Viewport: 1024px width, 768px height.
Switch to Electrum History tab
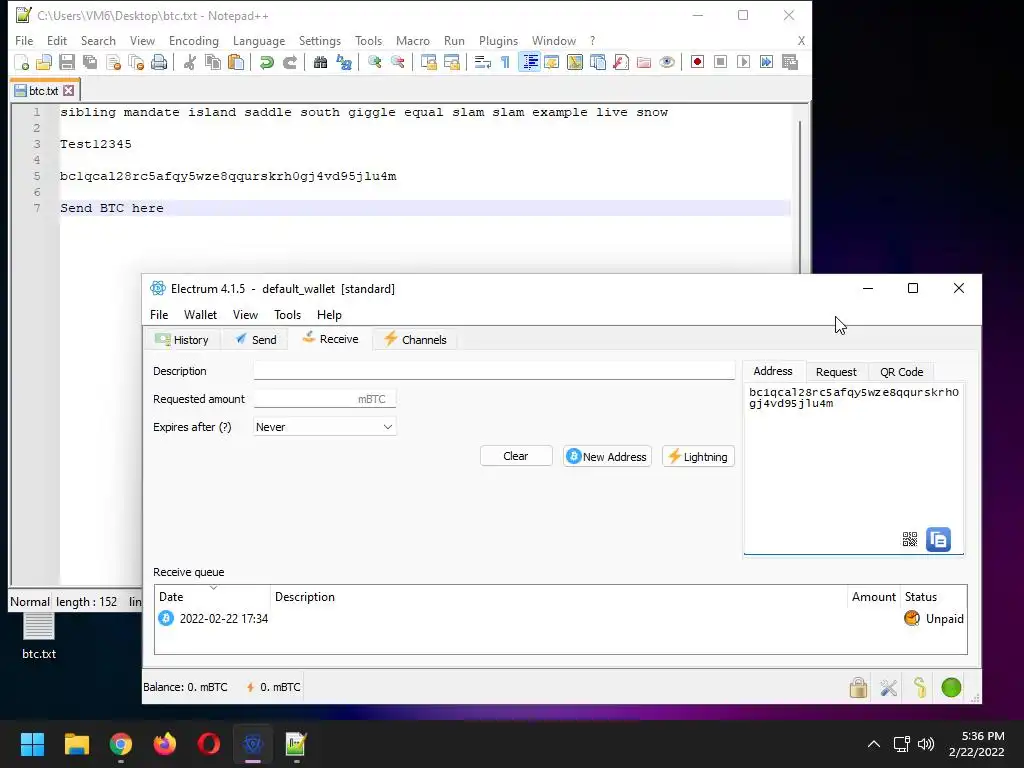click(x=182, y=340)
